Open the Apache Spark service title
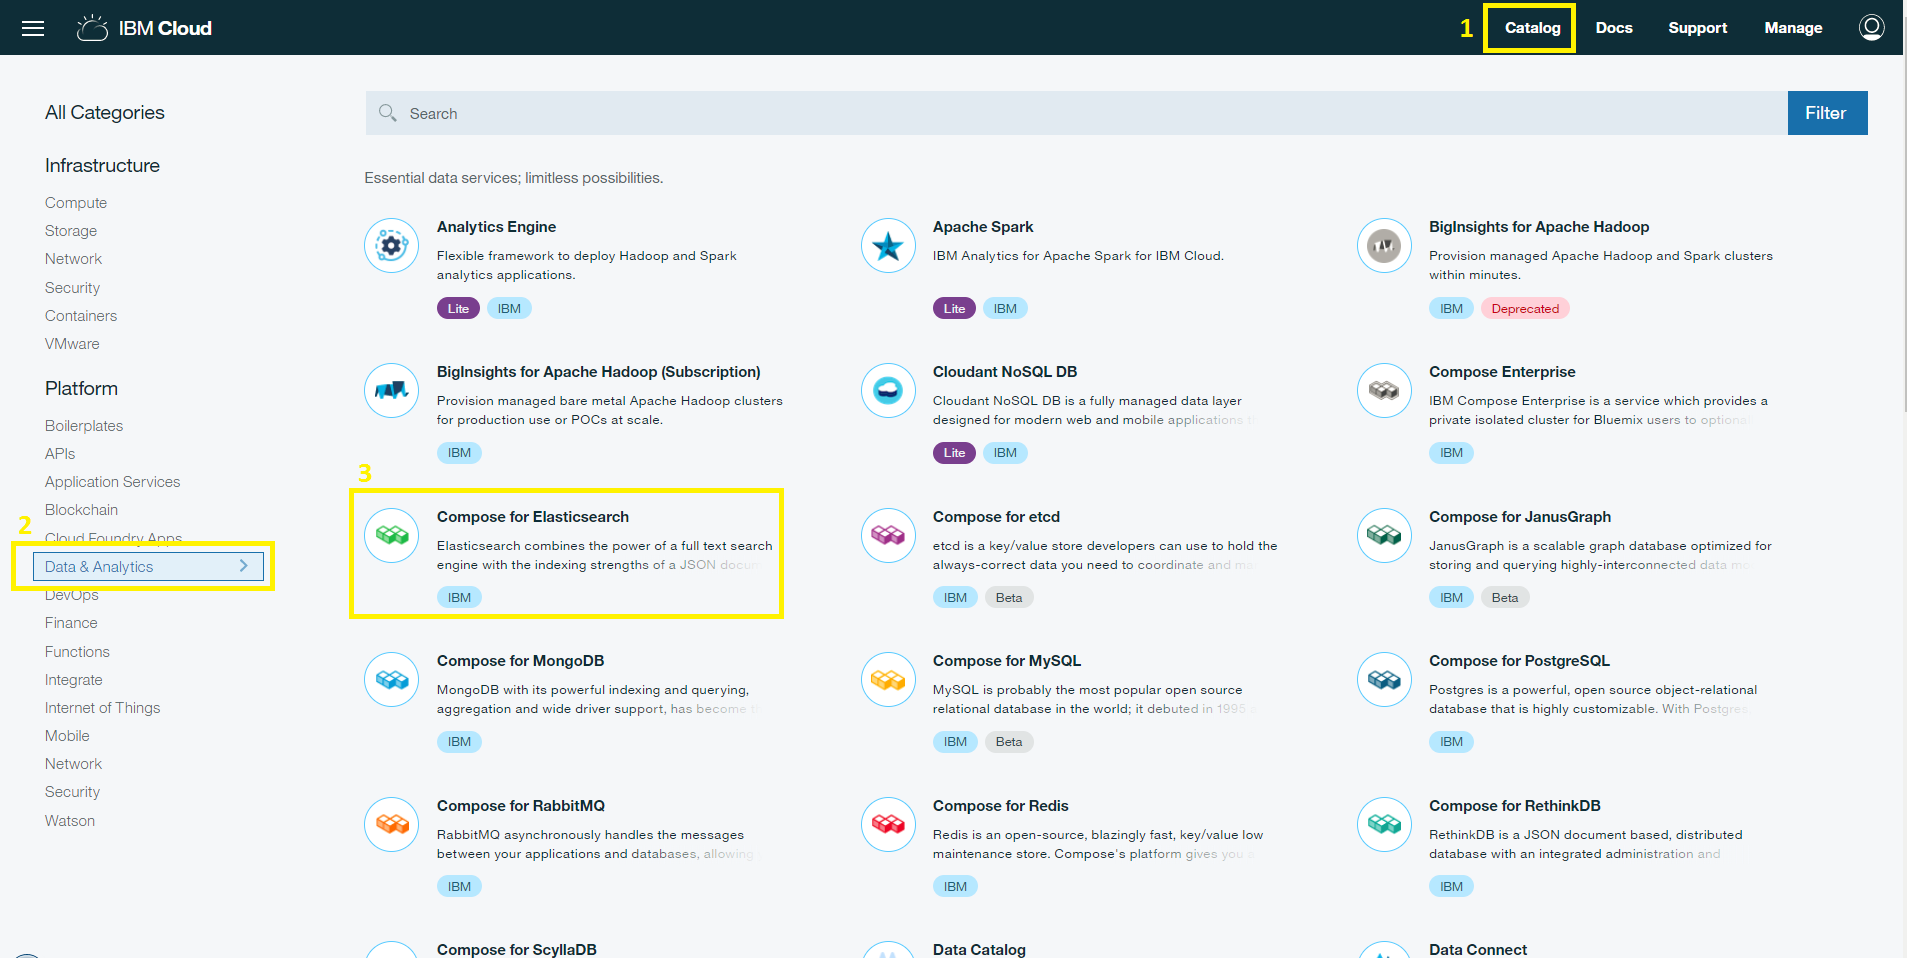Screen dimensions: 1907x958 [x=983, y=227]
